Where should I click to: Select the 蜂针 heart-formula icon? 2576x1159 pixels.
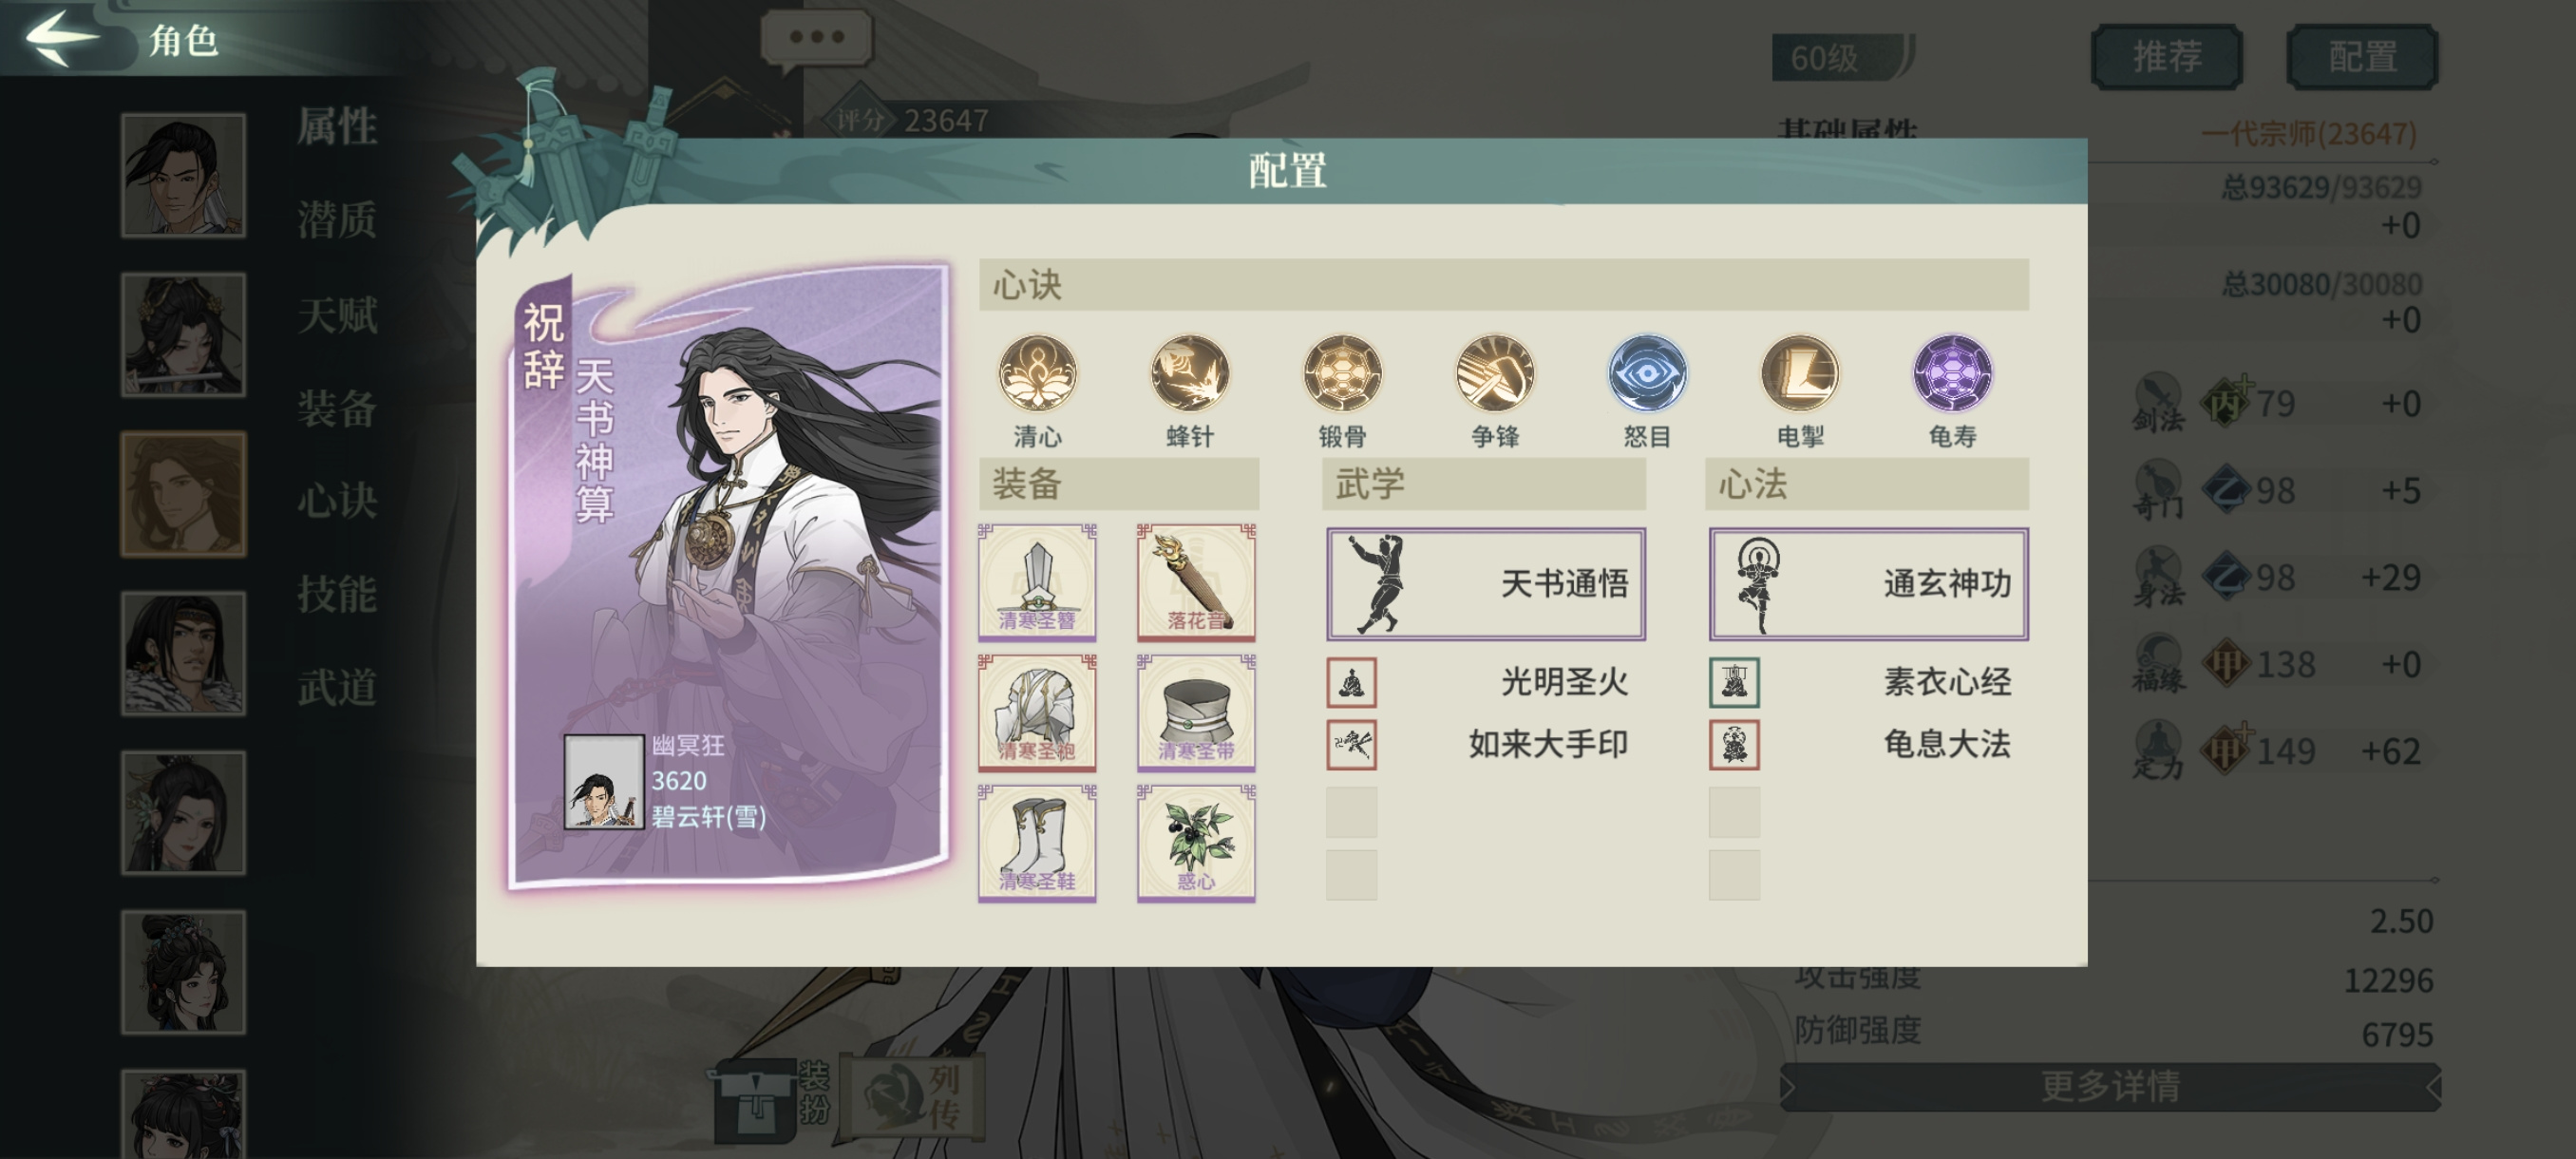click(1189, 374)
